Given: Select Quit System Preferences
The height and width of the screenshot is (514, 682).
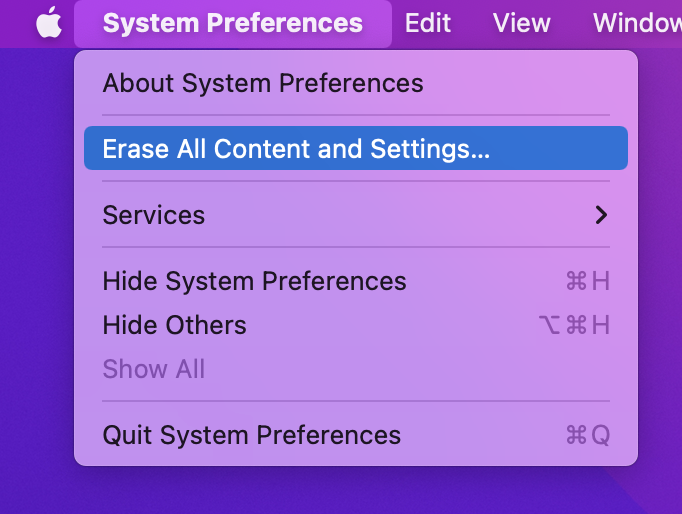Looking at the screenshot, I should (x=356, y=435).
